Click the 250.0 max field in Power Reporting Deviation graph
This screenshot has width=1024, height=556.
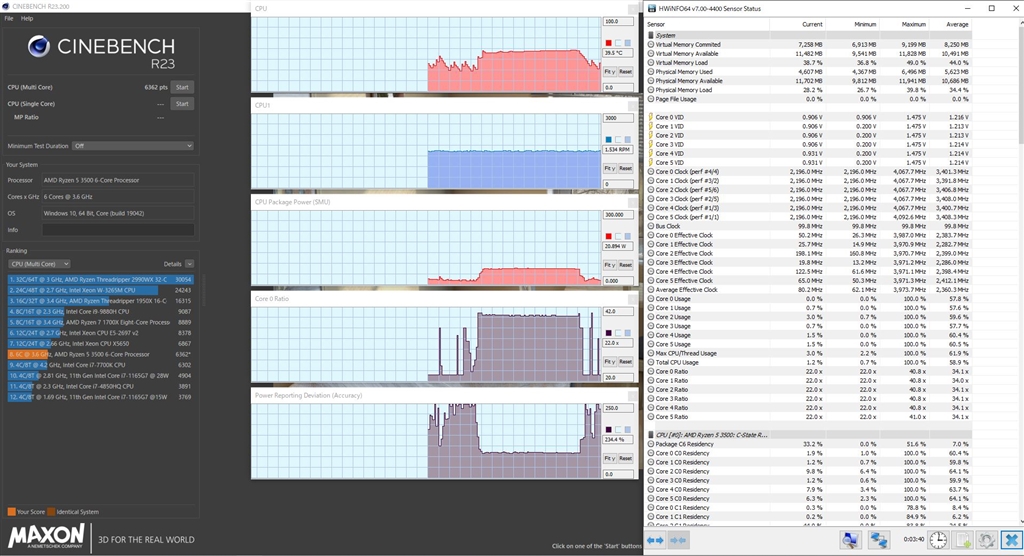pyautogui.click(x=618, y=408)
